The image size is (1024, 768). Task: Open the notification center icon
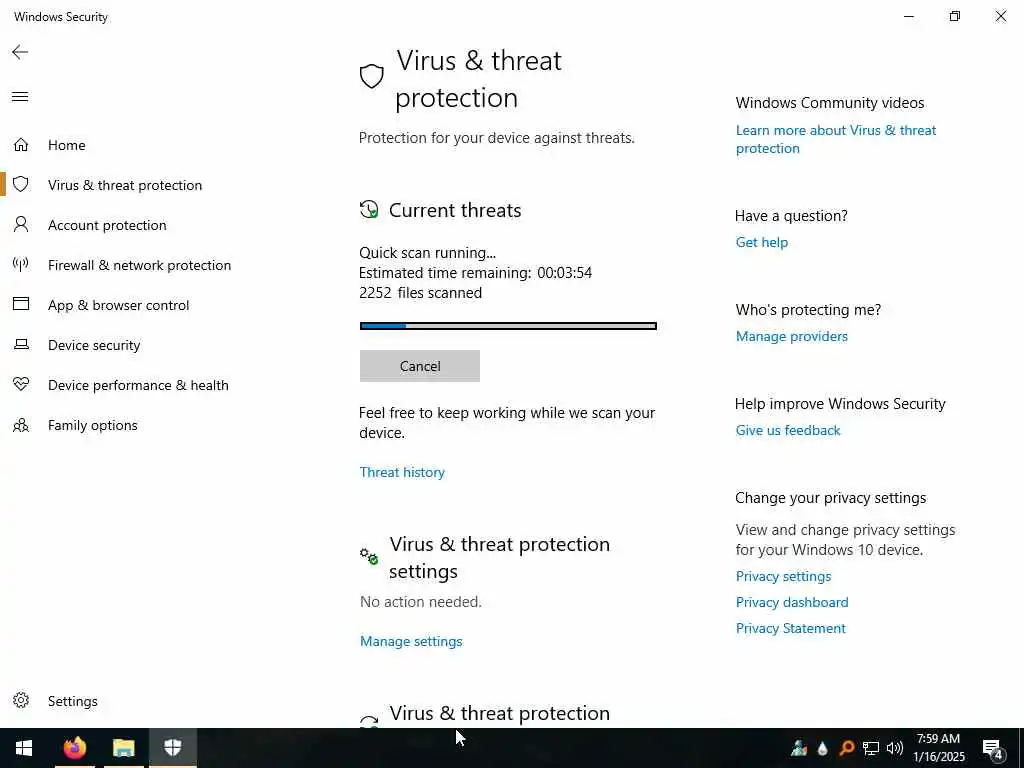[x=993, y=748]
